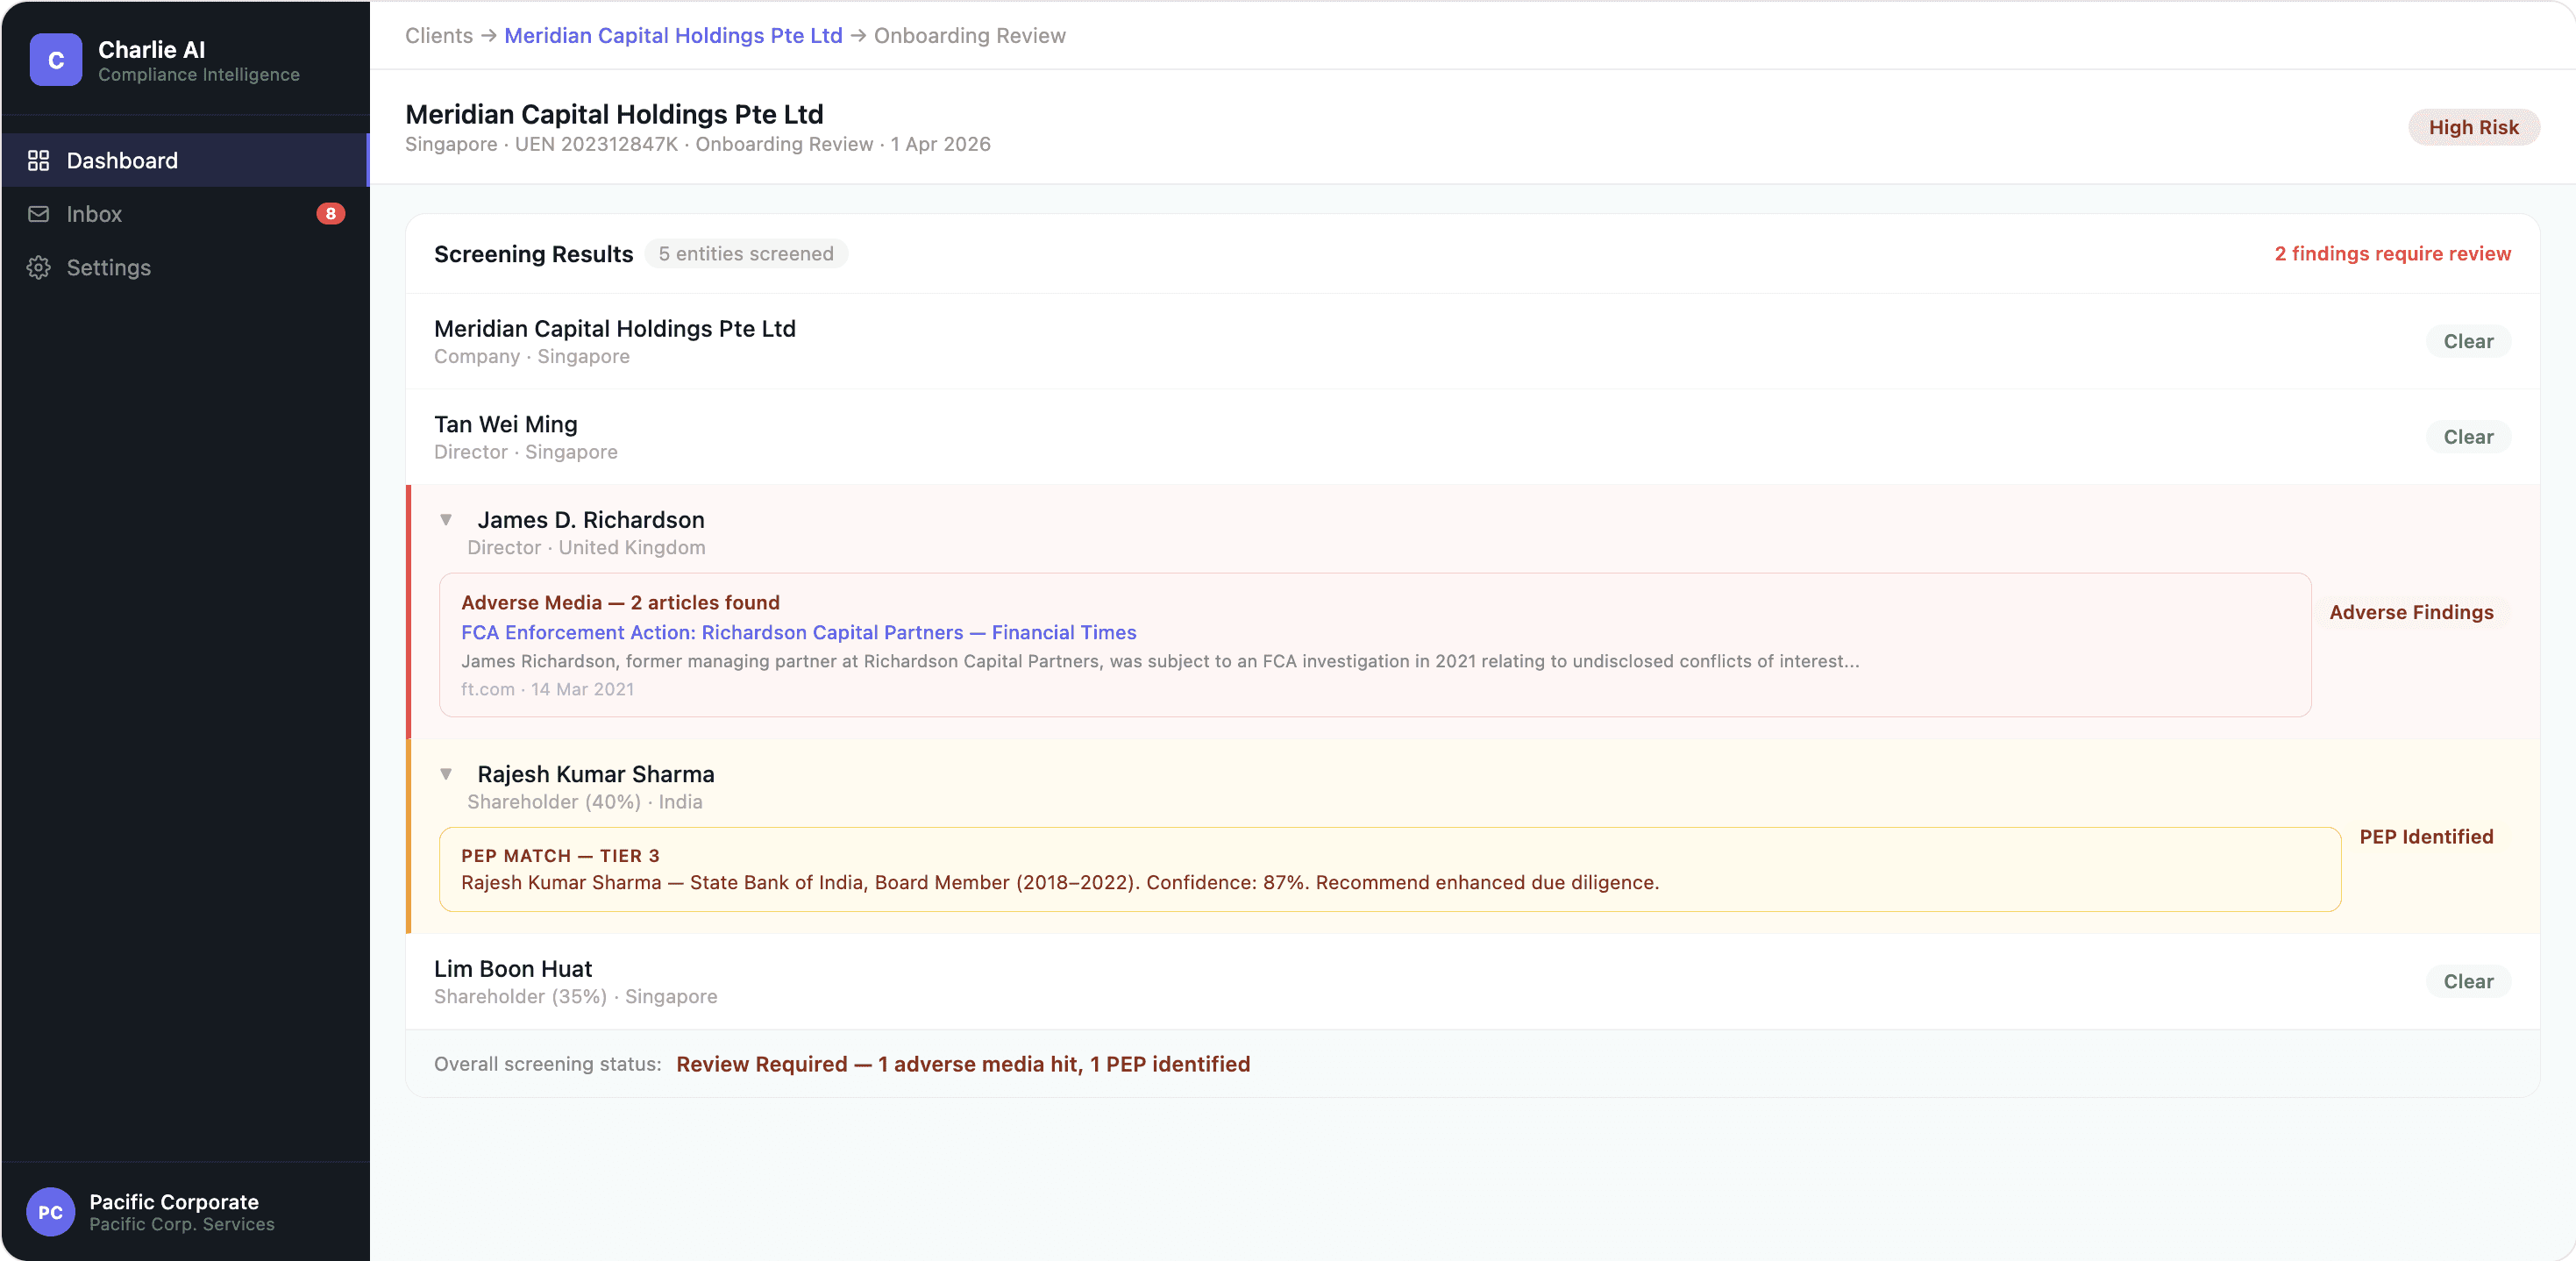2576x1261 pixels.
Task: Open the Inbox menu item
Action: tap(94, 214)
